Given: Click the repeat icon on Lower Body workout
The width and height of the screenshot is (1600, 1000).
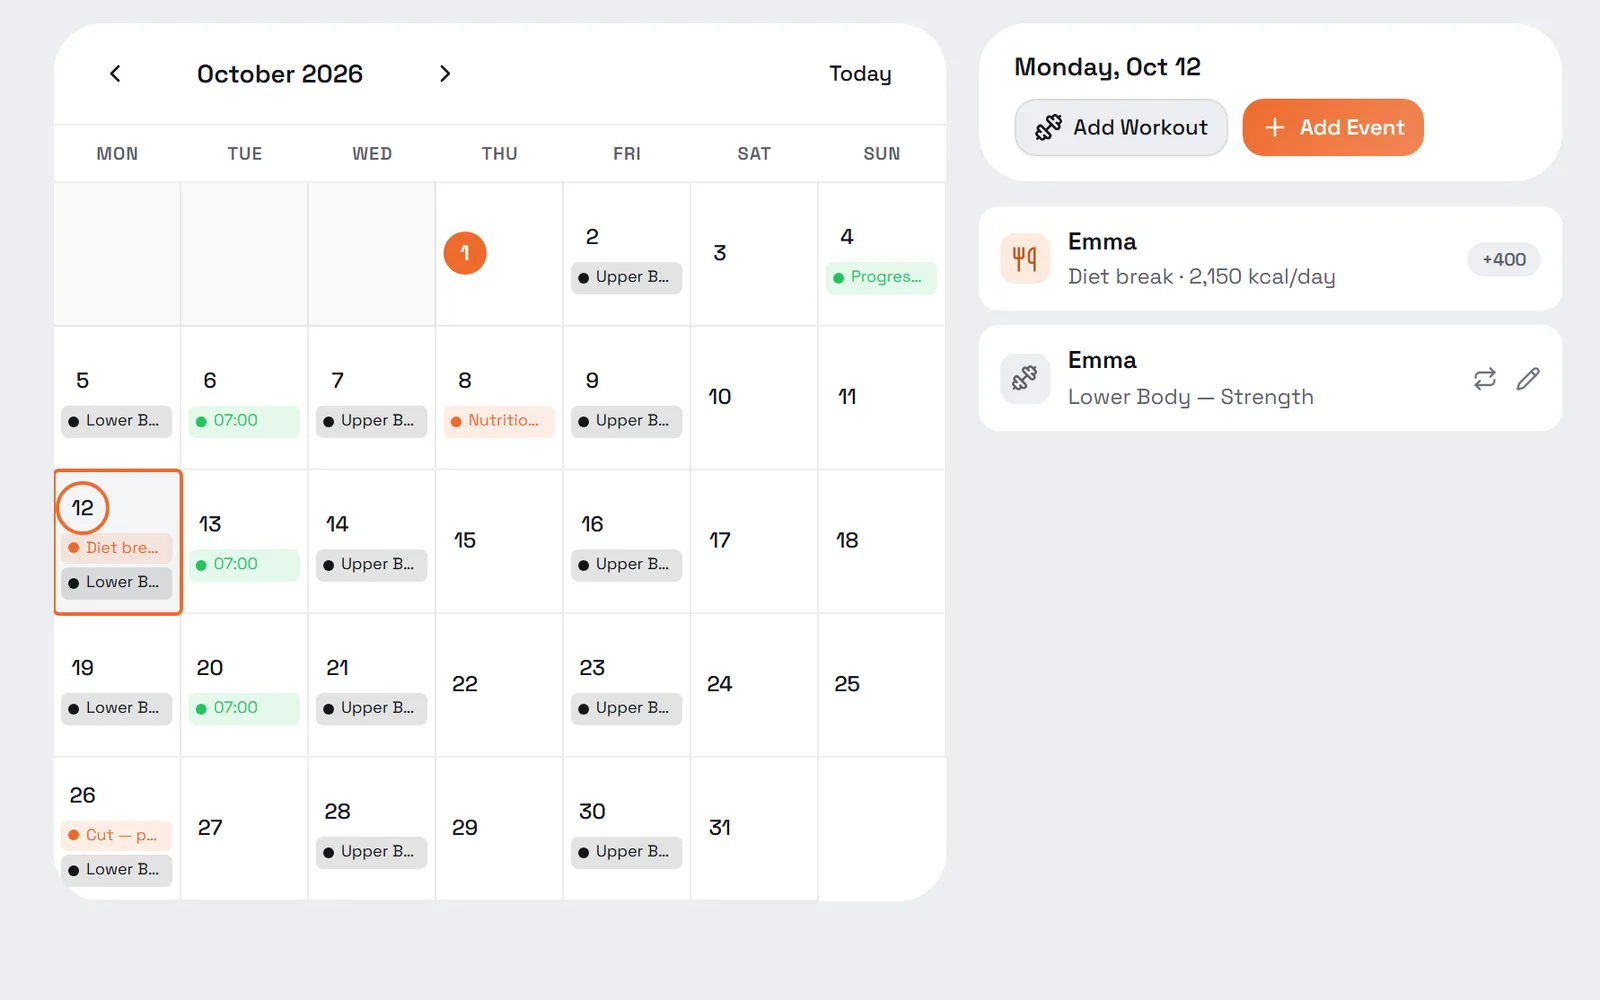Looking at the screenshot, I should 1485,378.
